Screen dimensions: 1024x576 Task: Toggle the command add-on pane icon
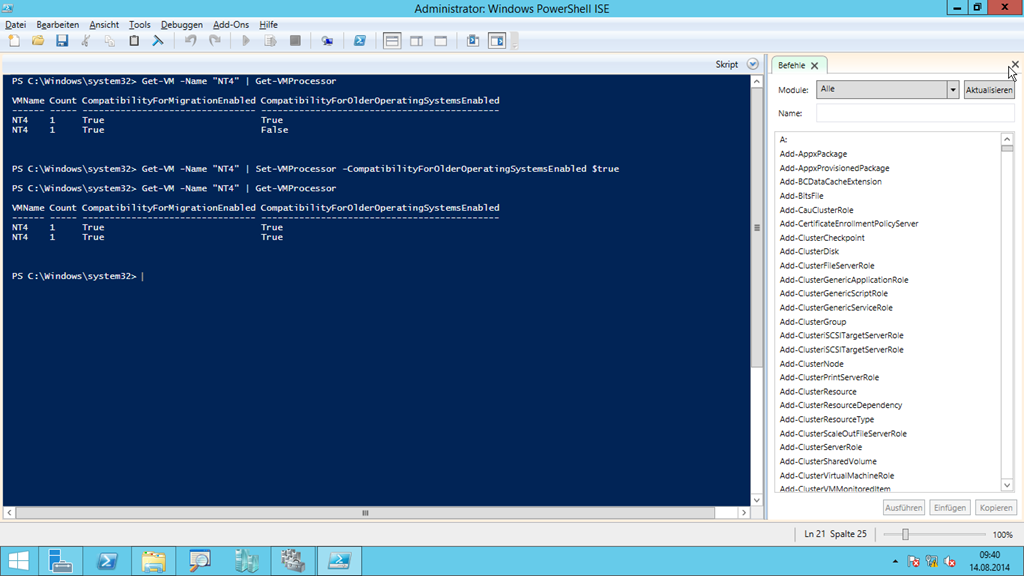pos(497,41)
